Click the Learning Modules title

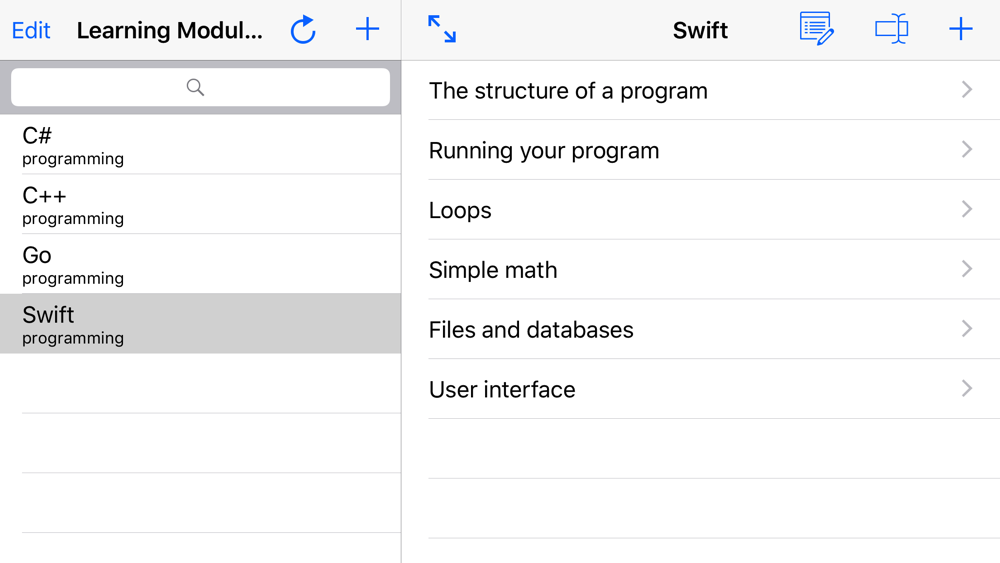point(170,30)
